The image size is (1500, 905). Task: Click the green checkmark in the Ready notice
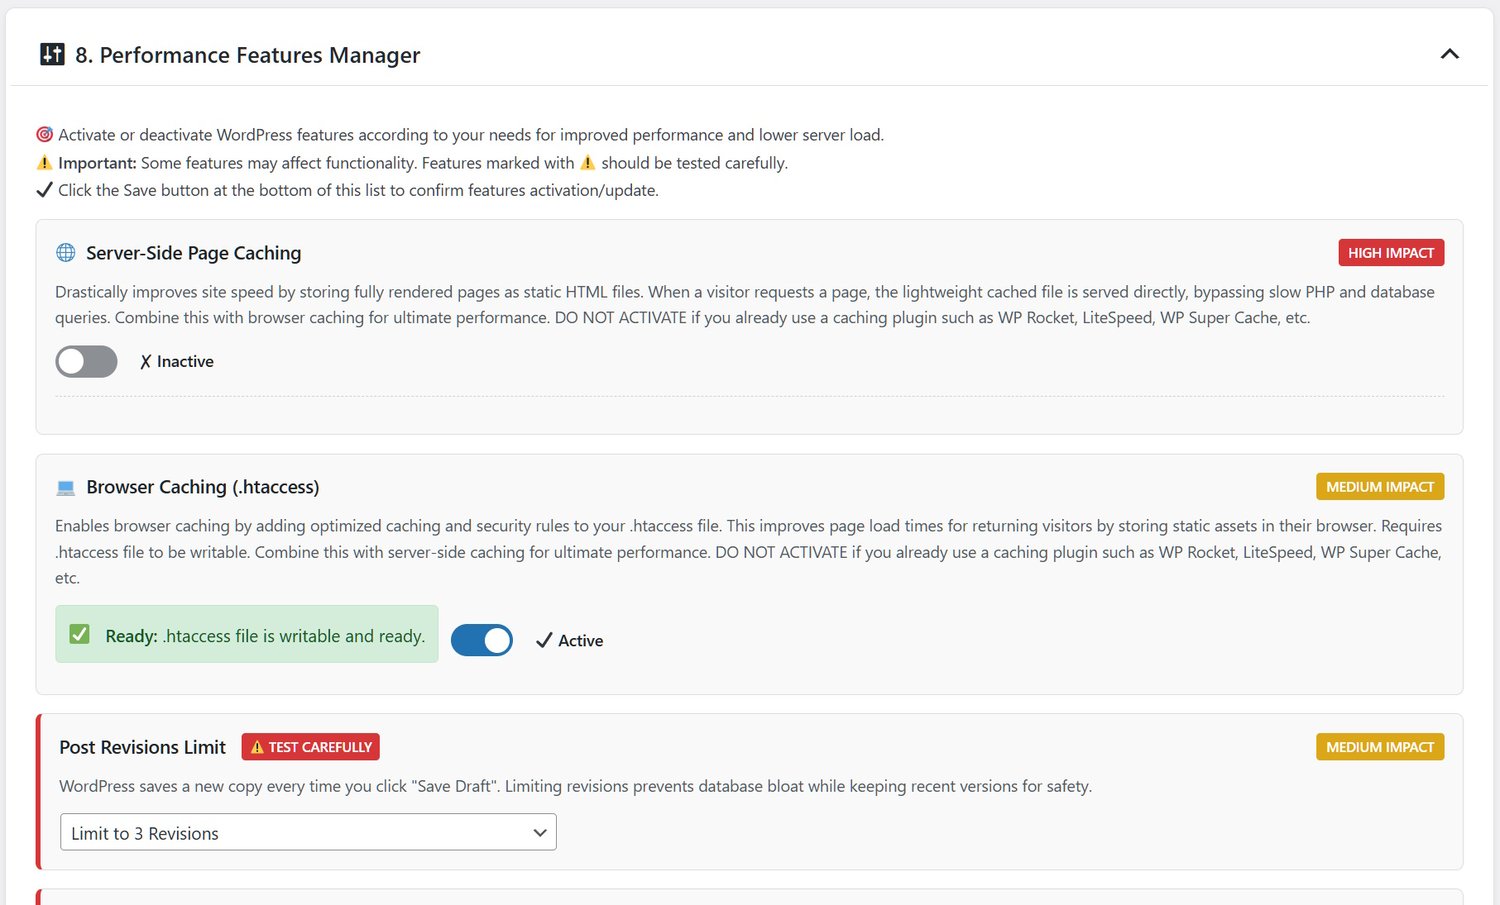click(x=80, y=635)
